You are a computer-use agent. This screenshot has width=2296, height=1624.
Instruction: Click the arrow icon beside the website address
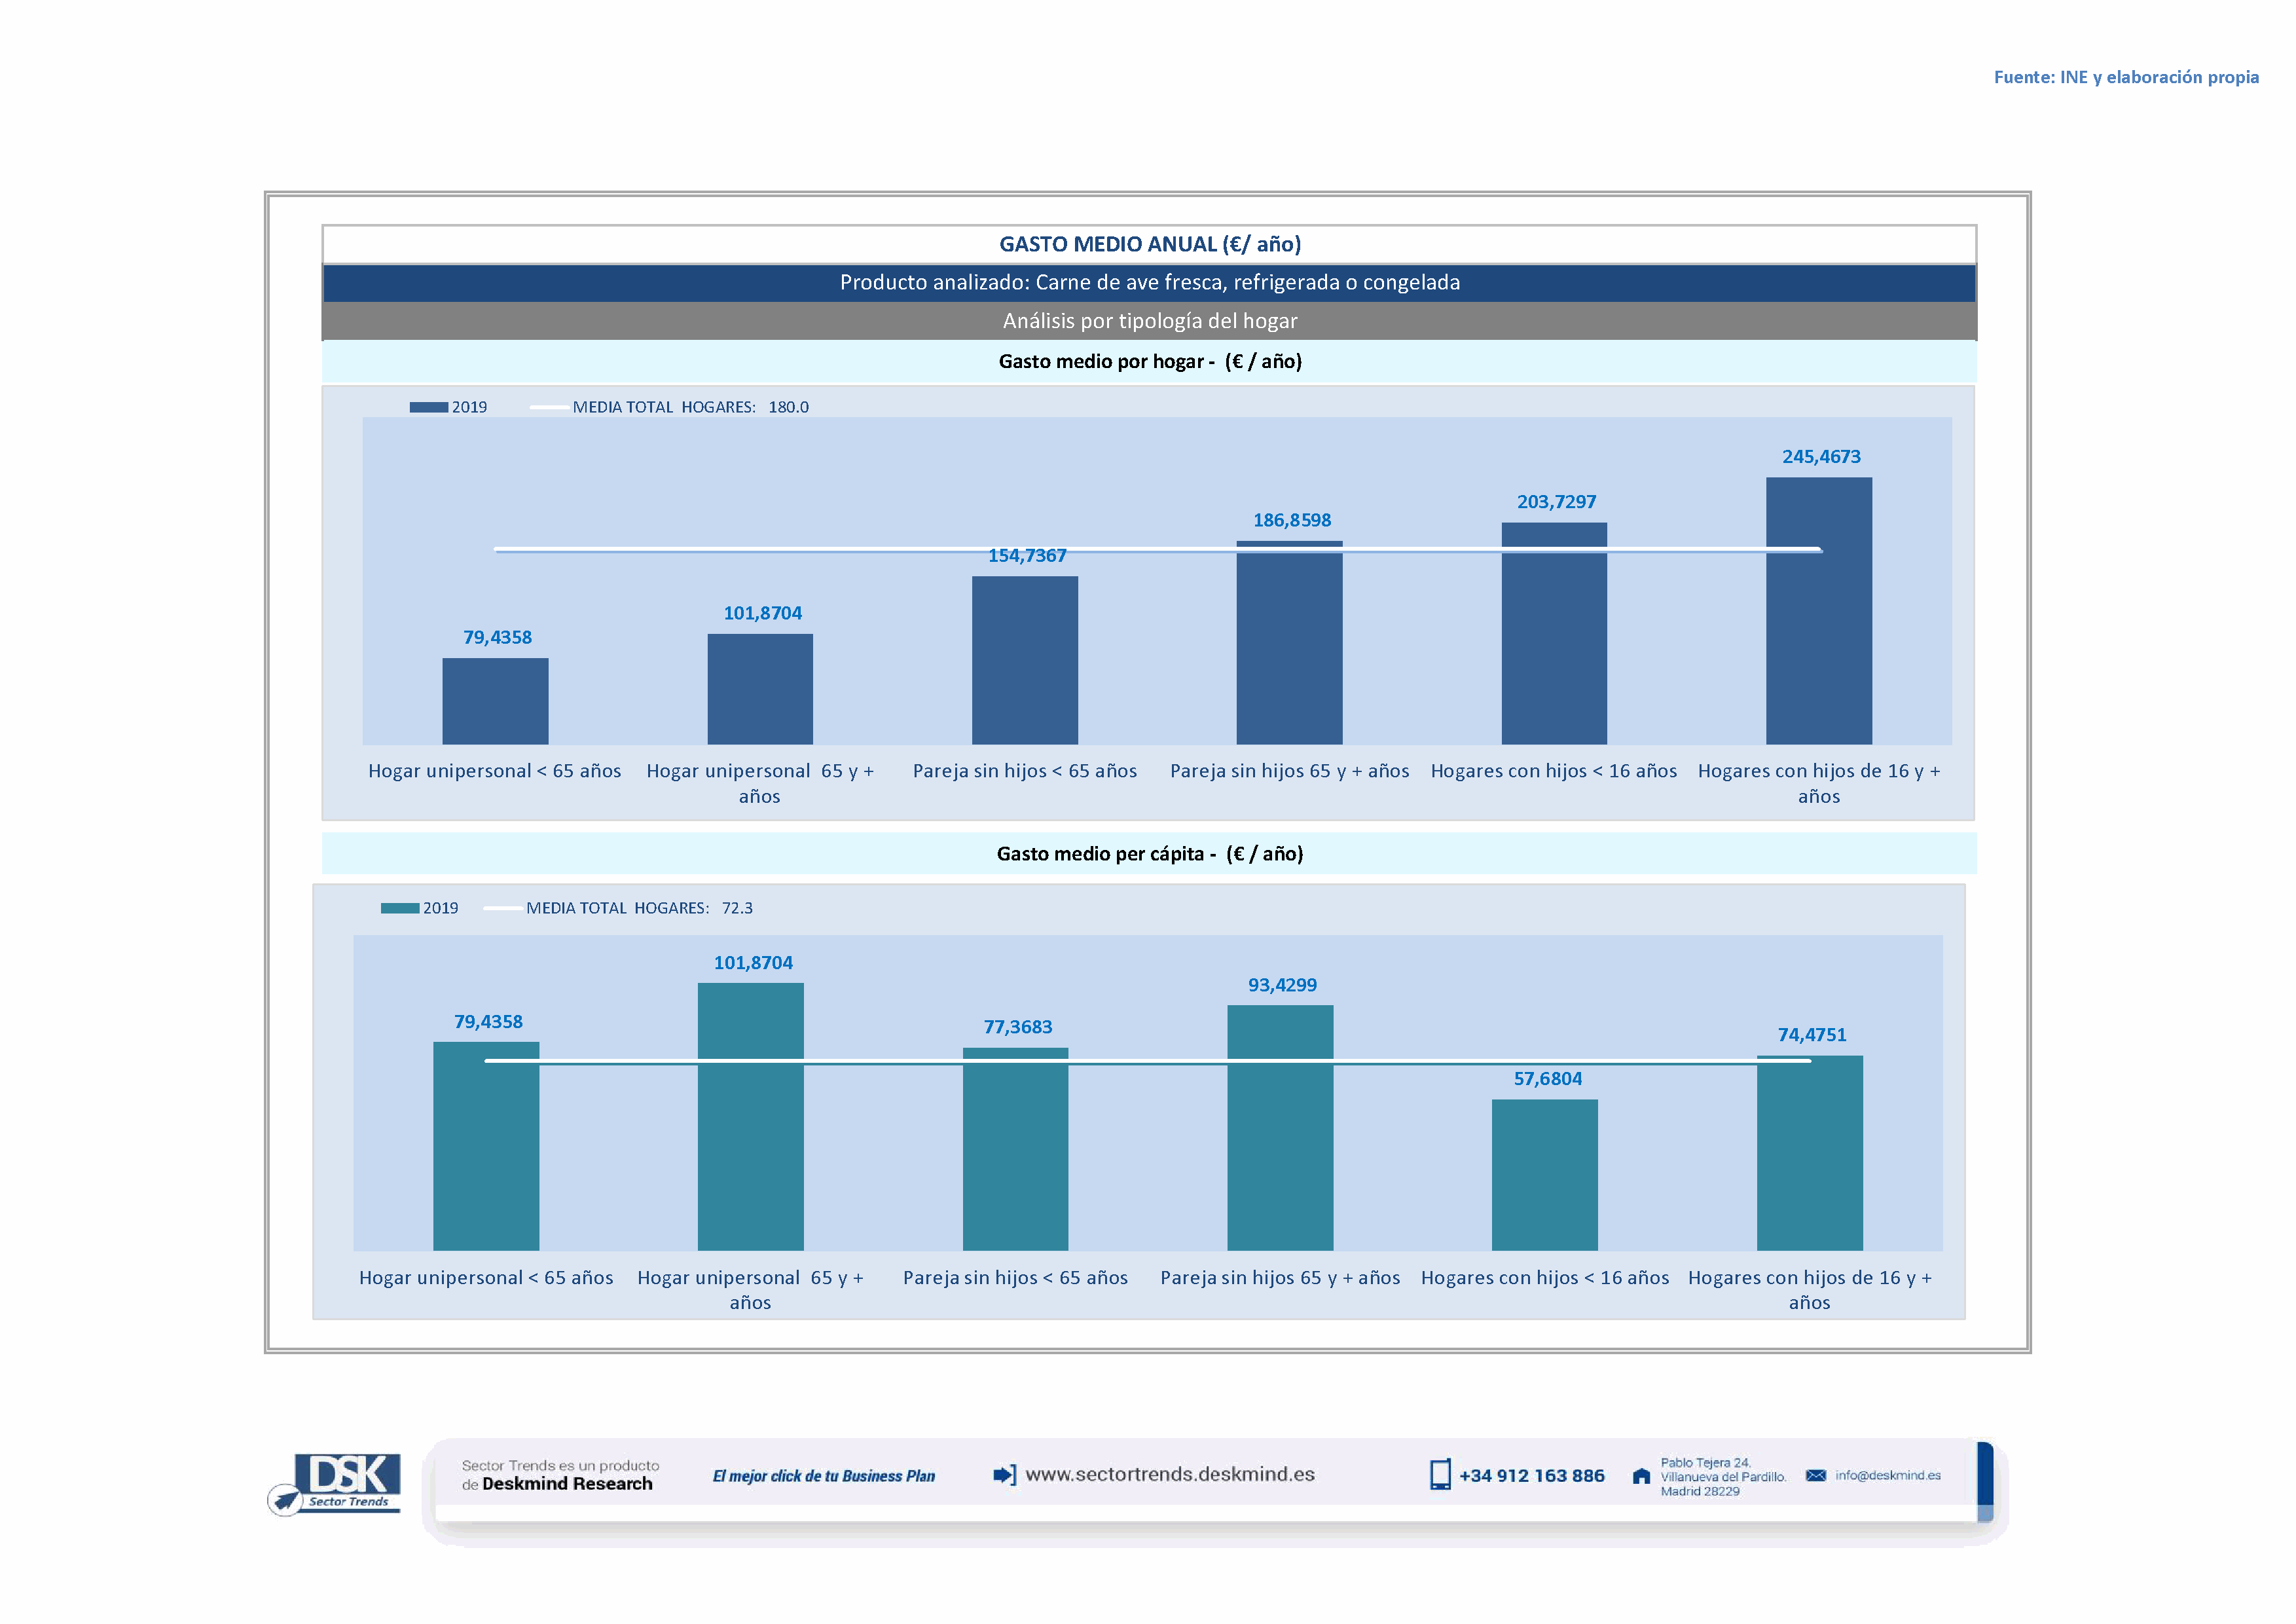1004,1474
